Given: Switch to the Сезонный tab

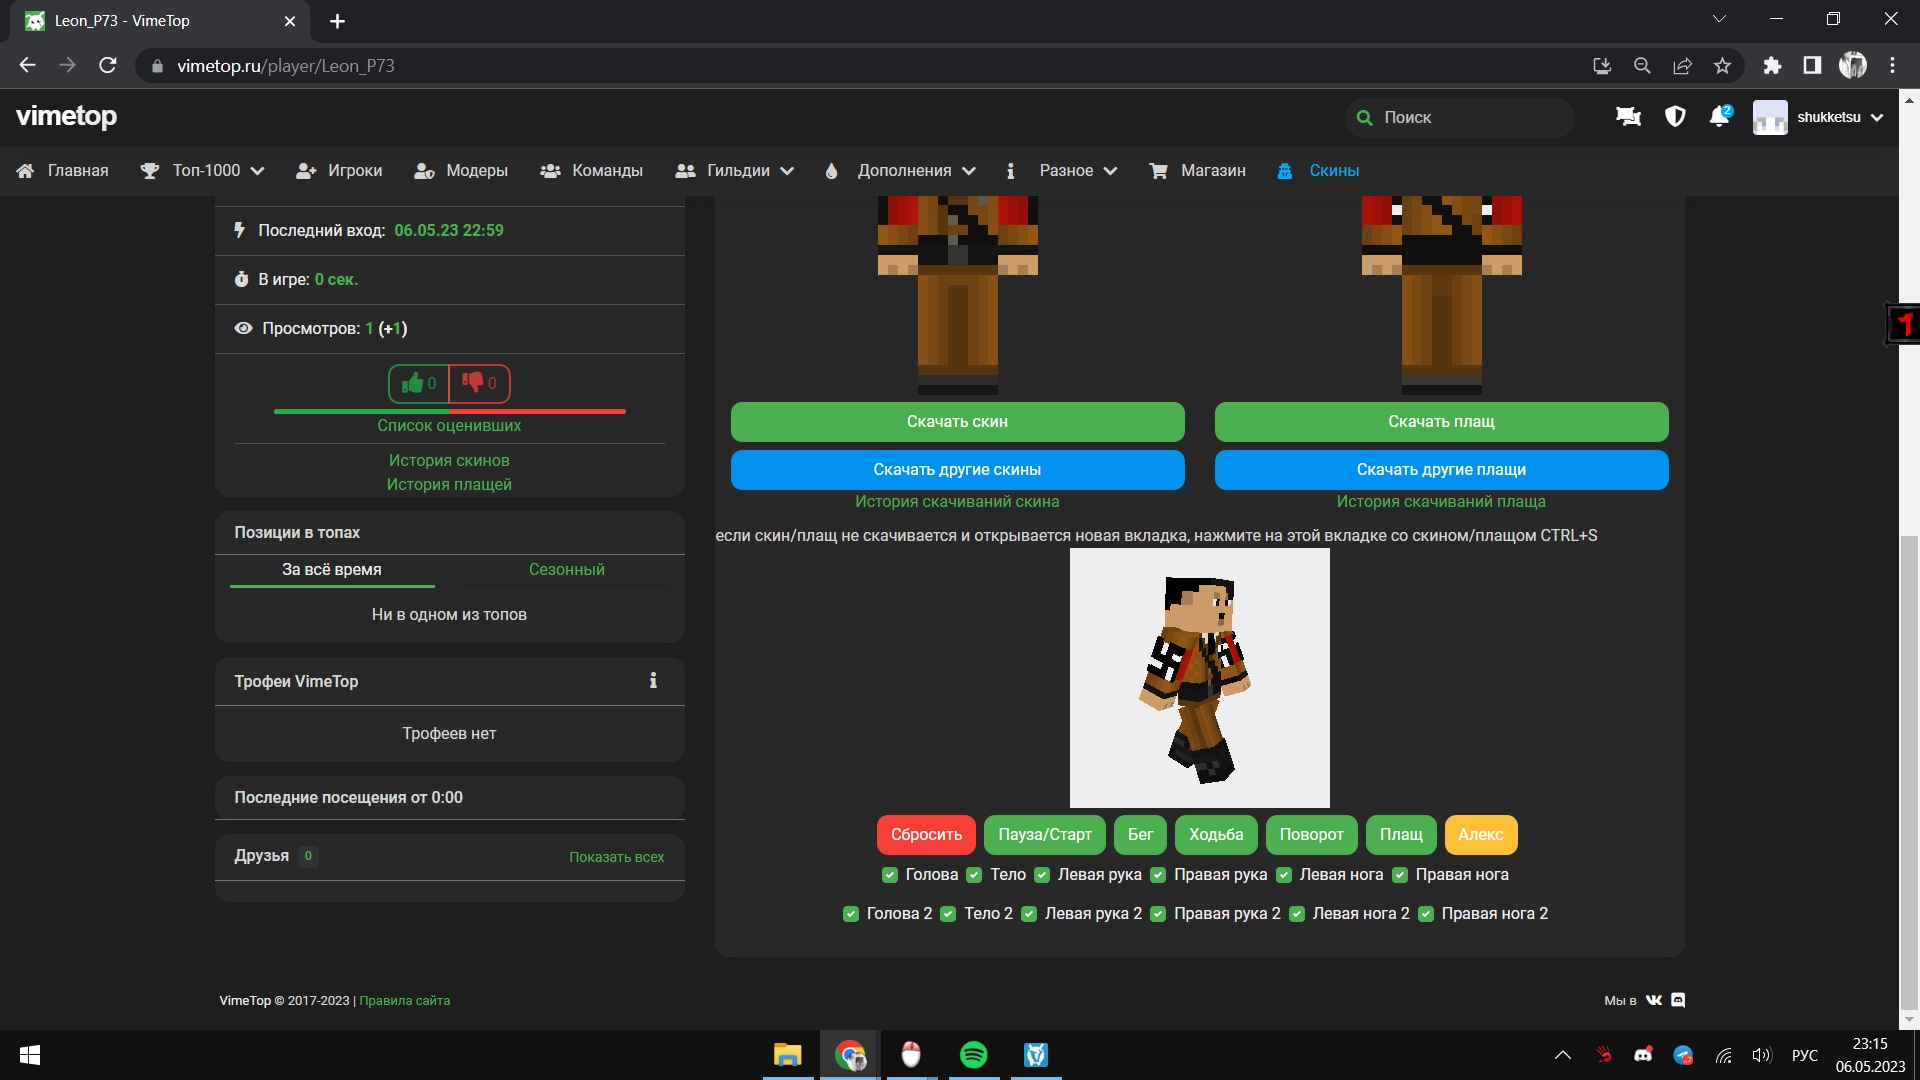Looking at the screenshot, I should tap(566, 569).
